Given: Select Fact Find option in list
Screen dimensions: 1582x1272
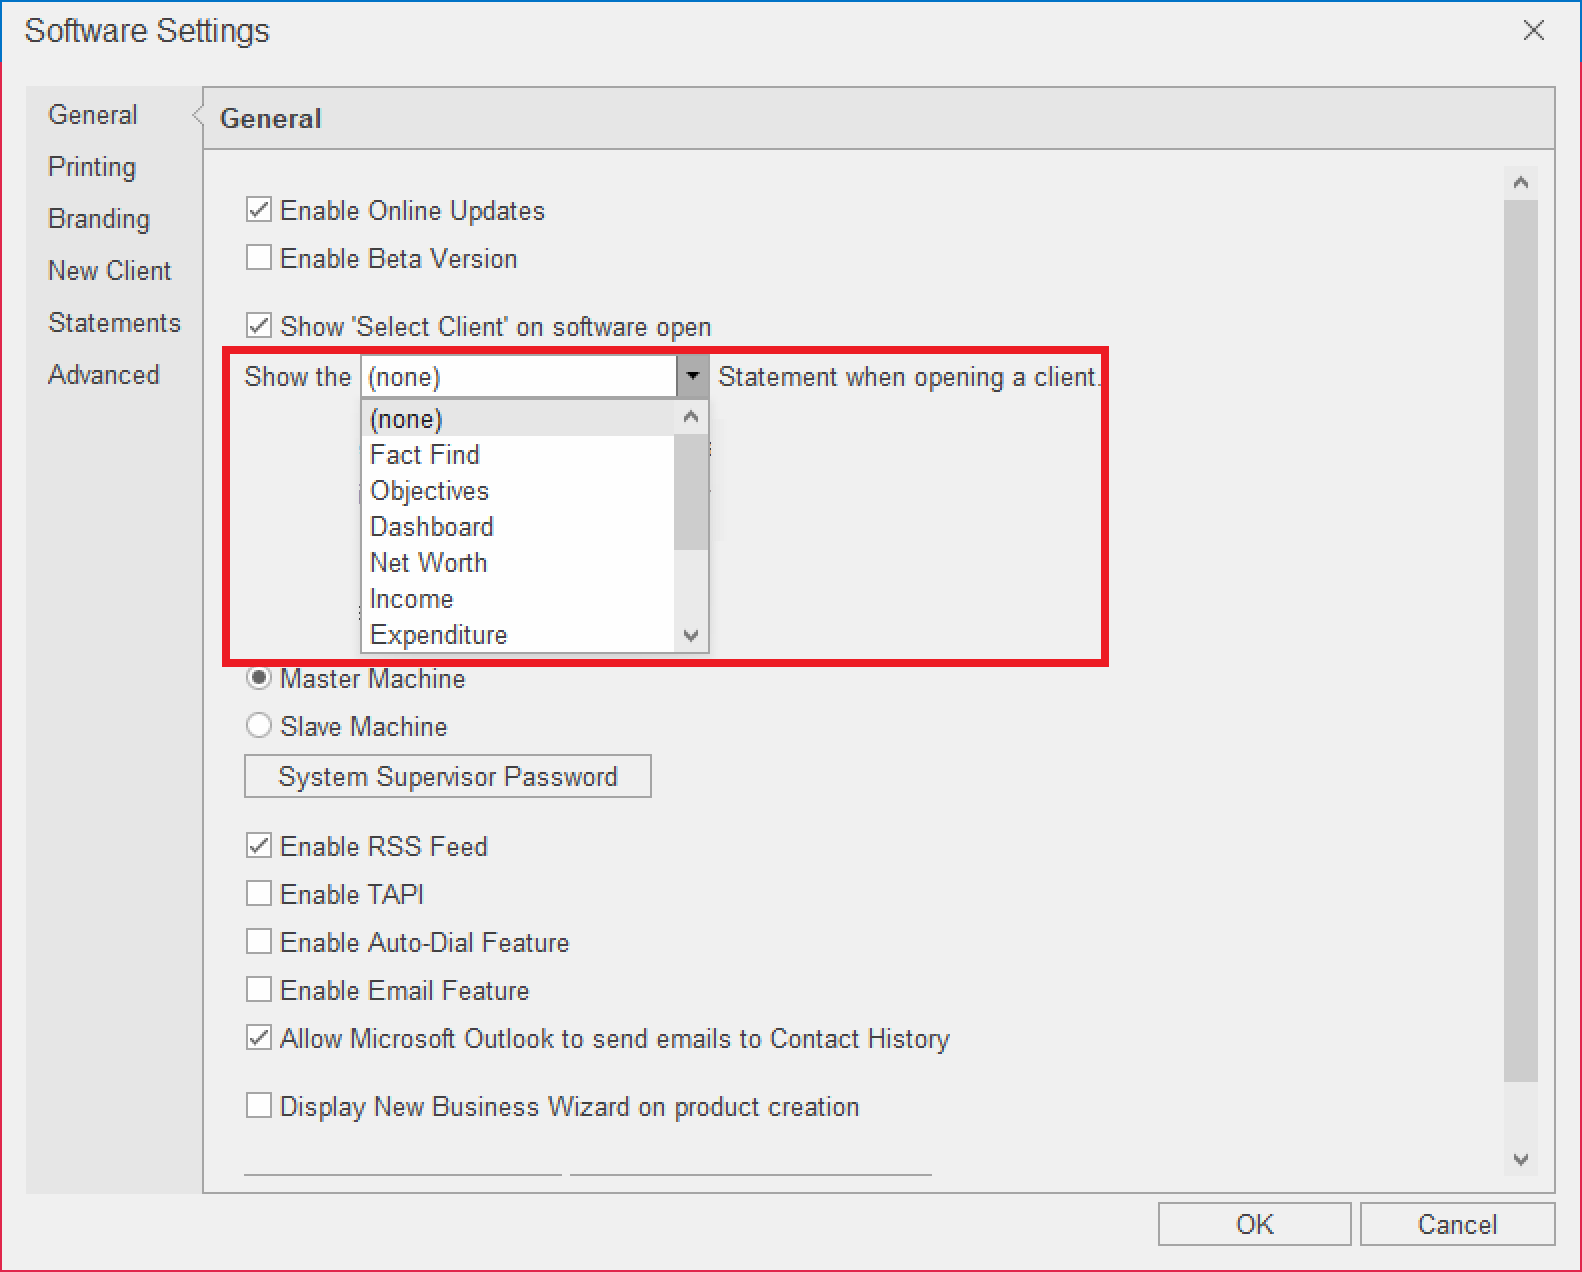Looking at the screenshot, I should click(x=425, y=455).
